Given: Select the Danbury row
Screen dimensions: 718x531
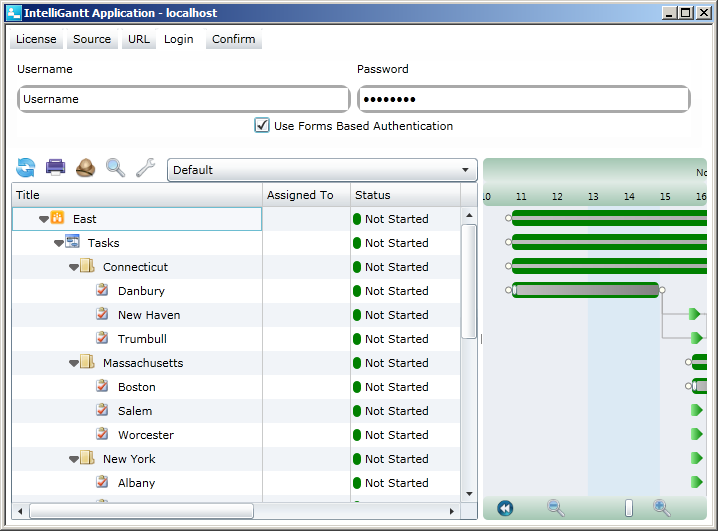Looking at the screenshot, I should click(x=236, y=291).
